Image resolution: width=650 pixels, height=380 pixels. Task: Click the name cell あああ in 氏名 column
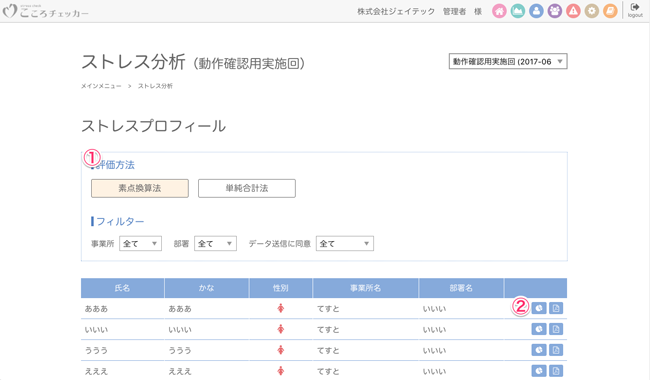pos(96,309)
